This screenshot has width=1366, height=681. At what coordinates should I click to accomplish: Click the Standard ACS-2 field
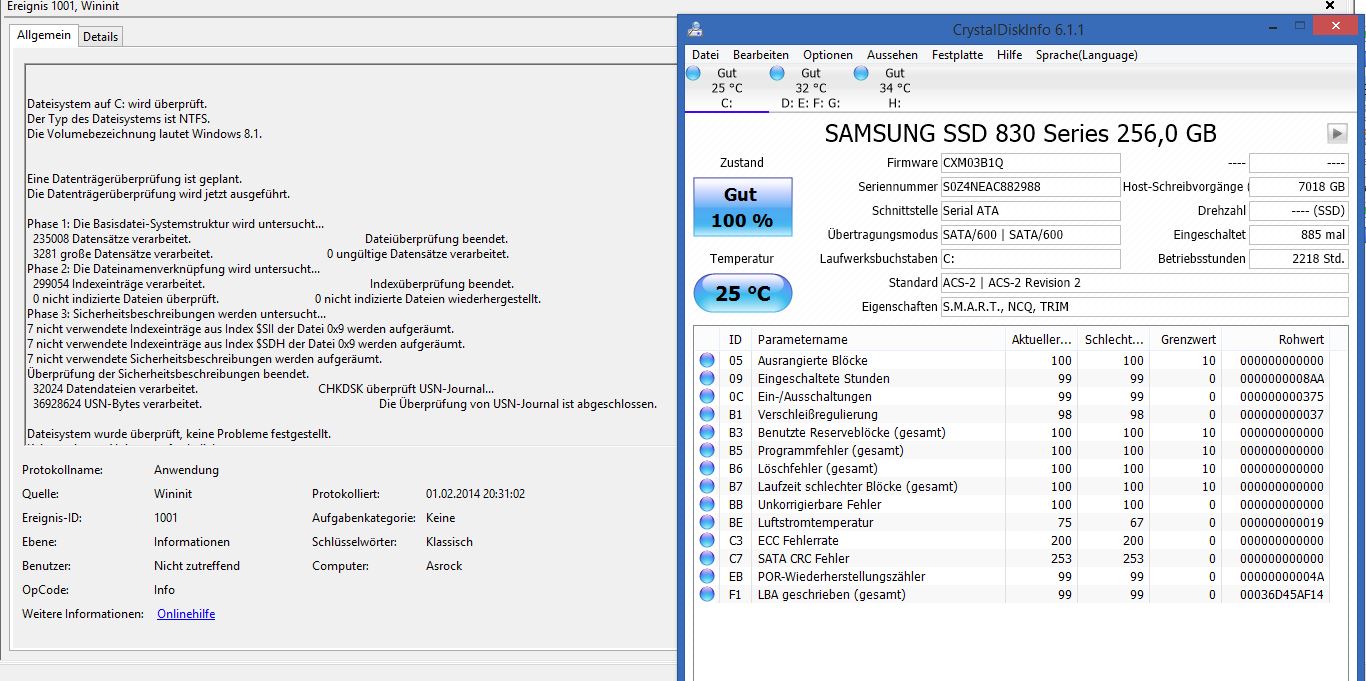[x=1144, y=283]
